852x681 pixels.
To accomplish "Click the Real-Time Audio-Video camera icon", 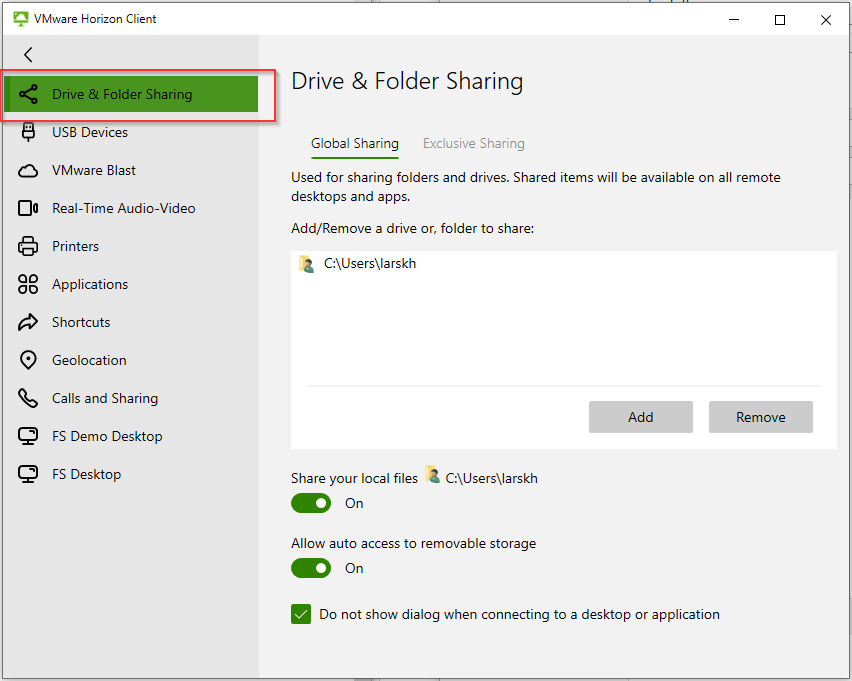I will click(28, 209).
